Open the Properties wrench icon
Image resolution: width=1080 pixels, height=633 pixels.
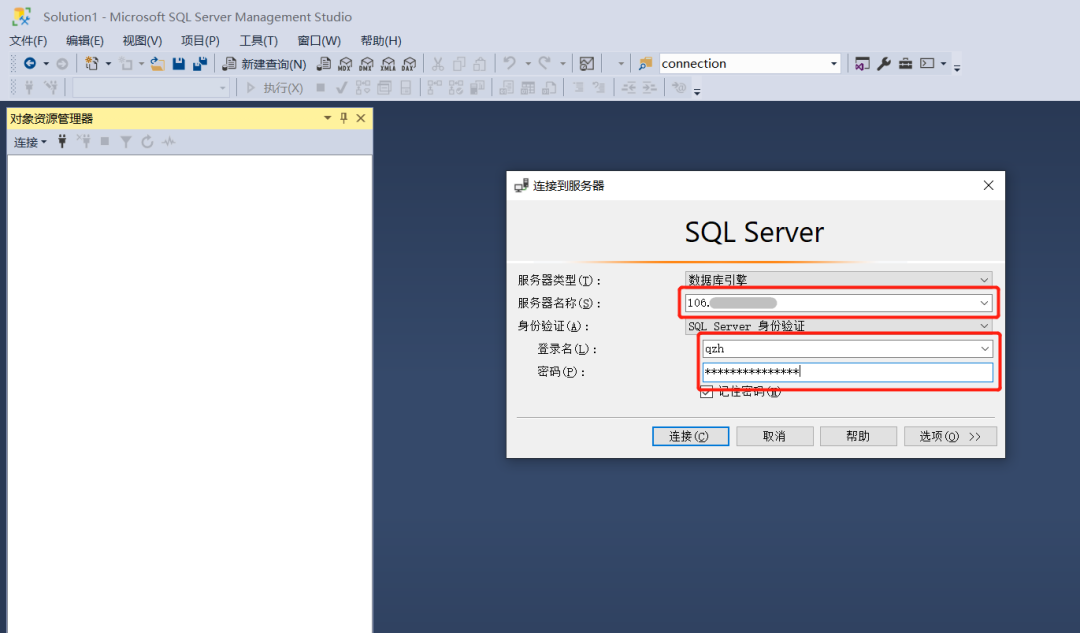coord(884,63)
